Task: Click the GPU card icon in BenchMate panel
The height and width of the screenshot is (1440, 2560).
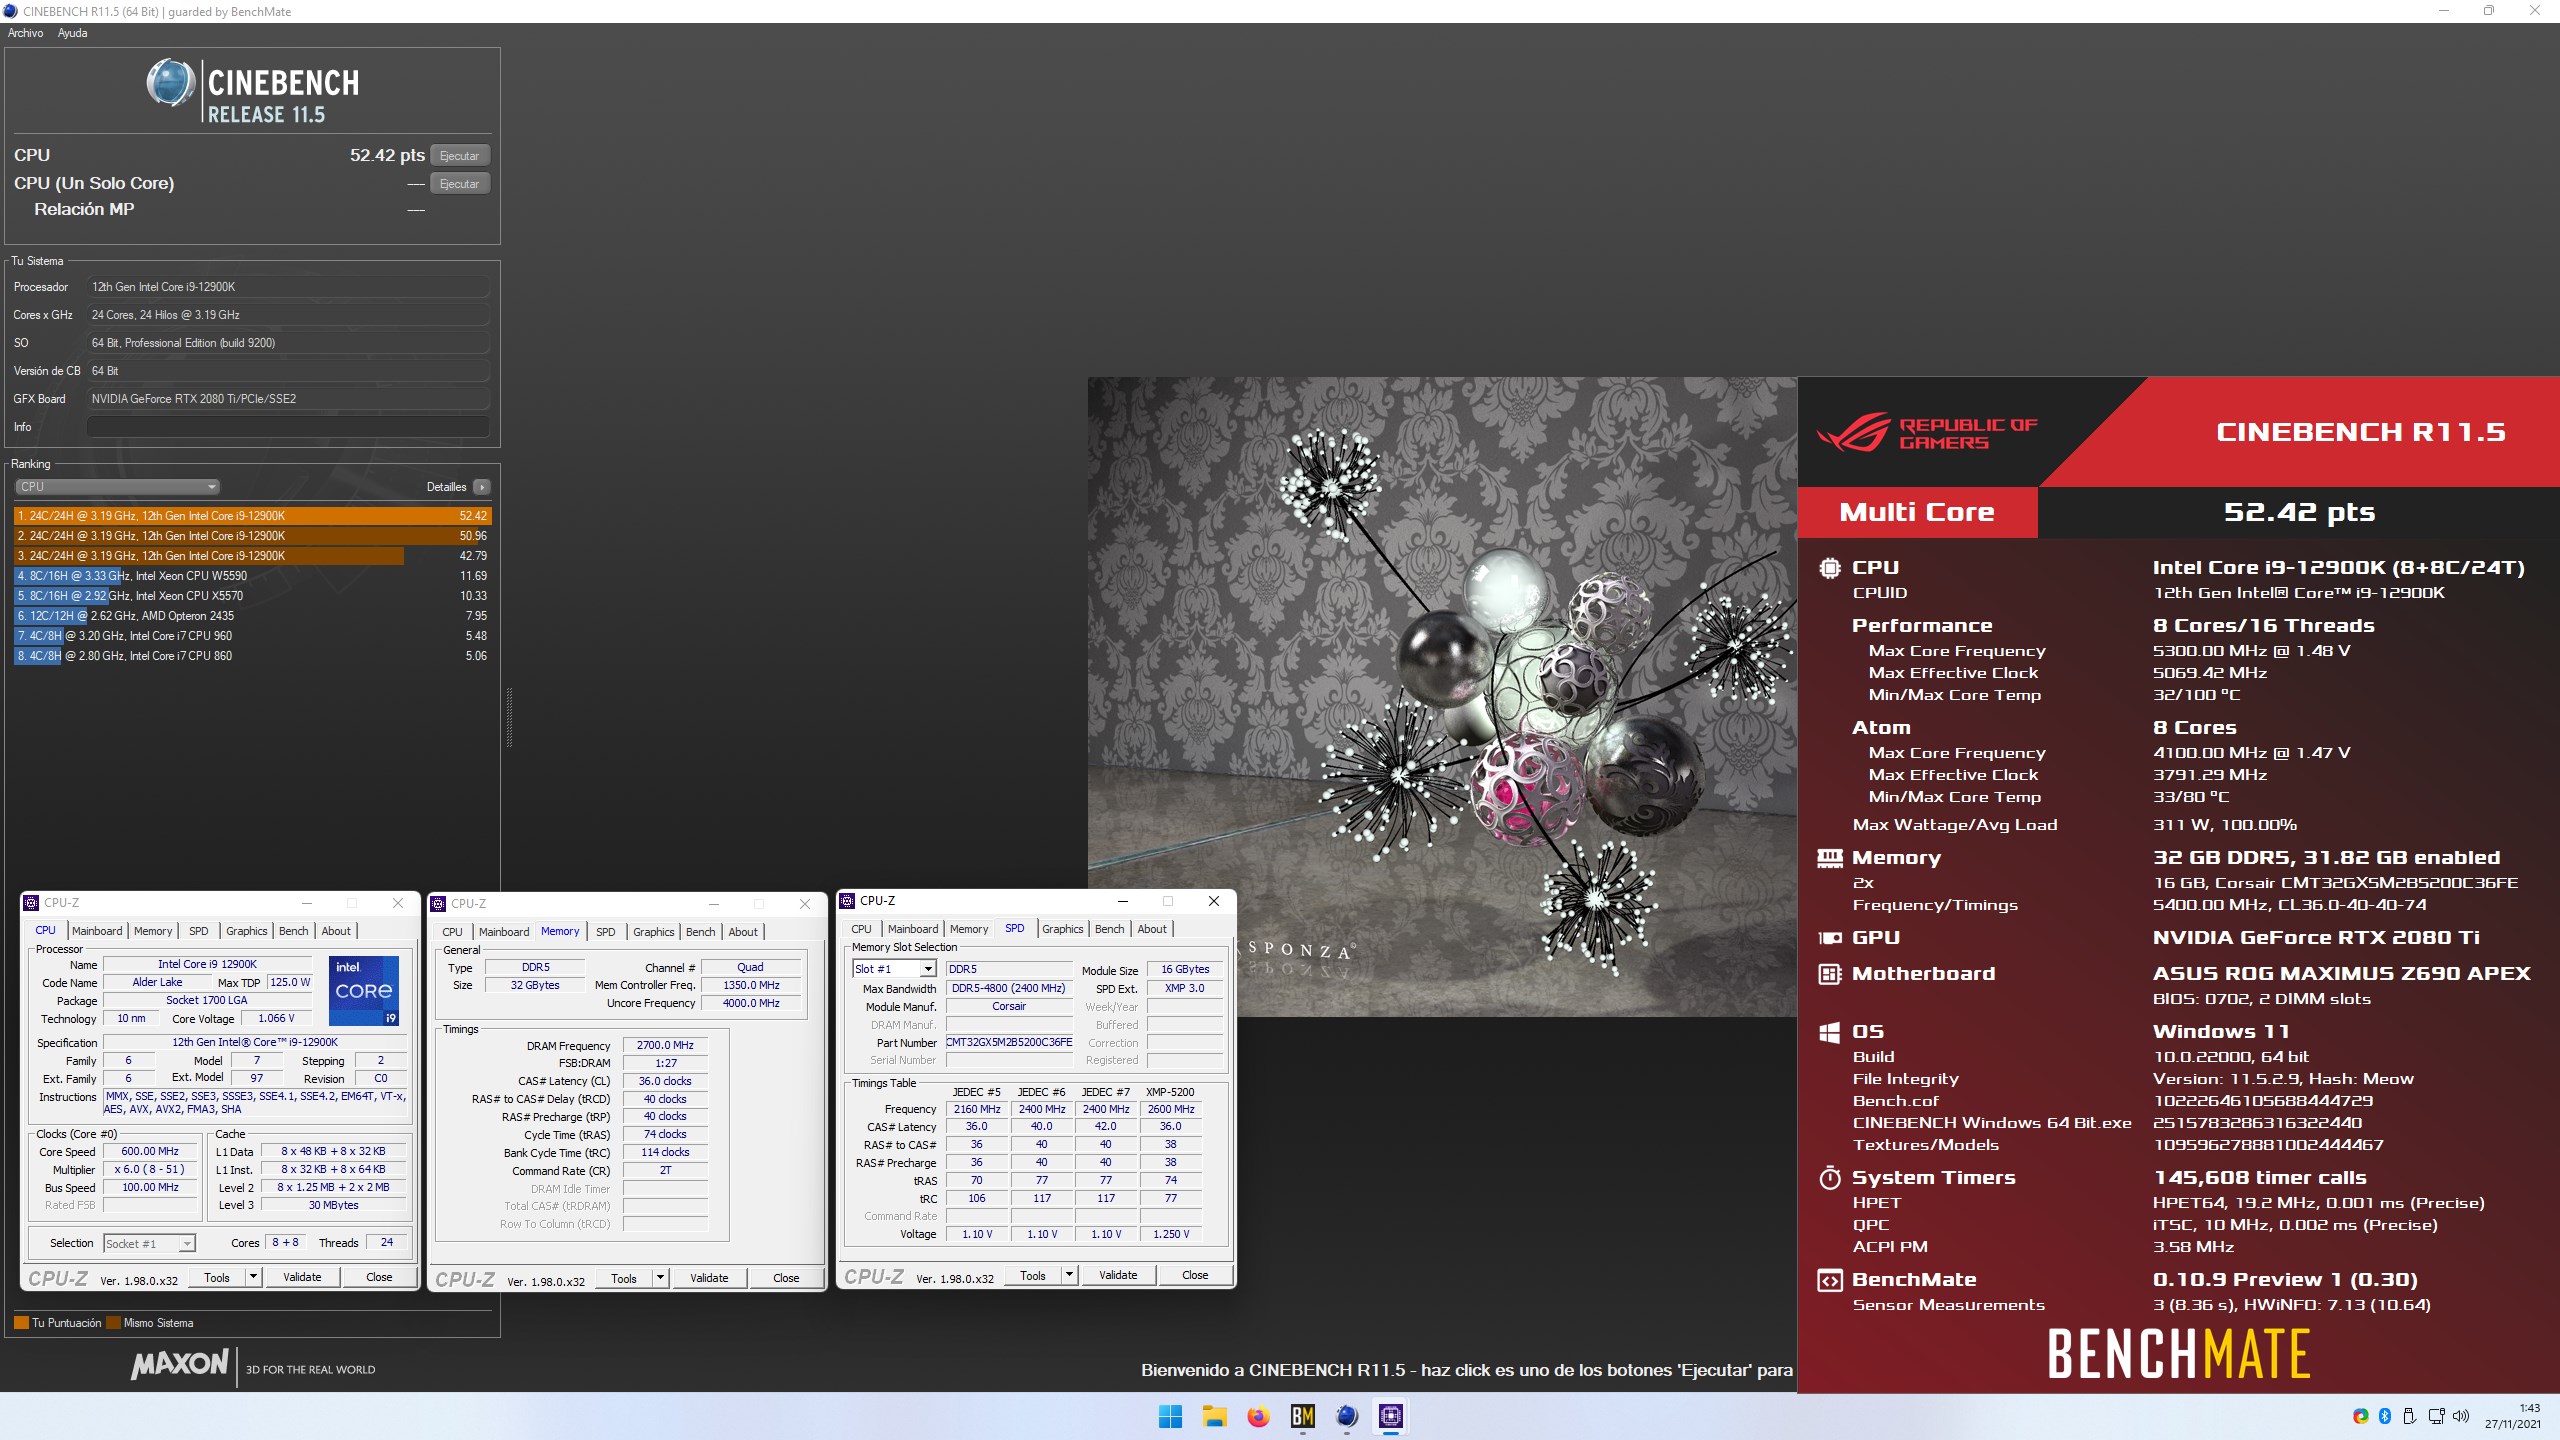Action: pos(1830,938)
